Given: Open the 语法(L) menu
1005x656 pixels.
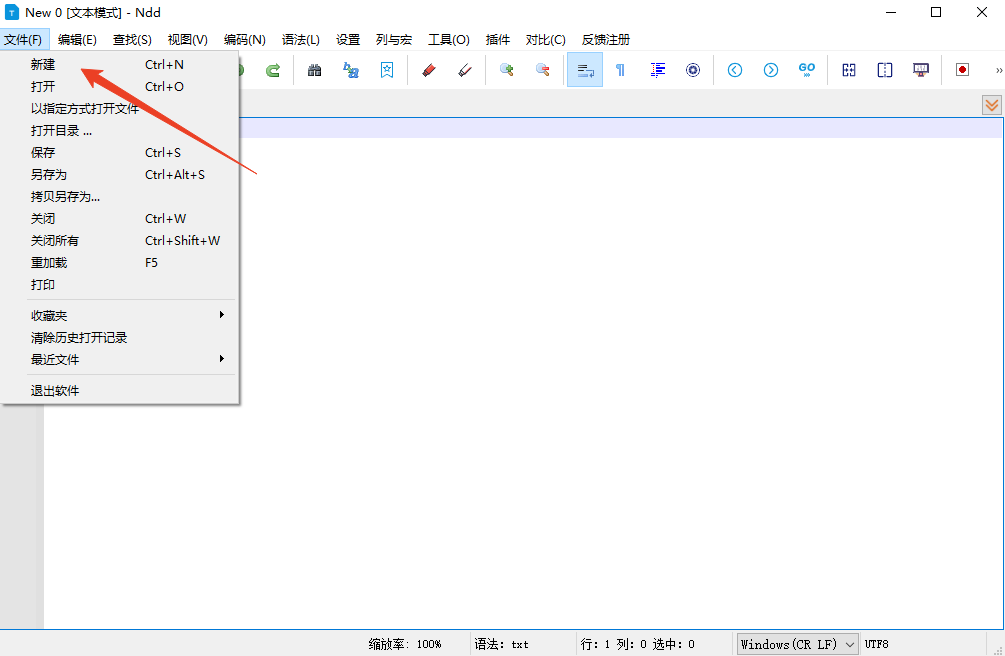Looking at the screenshot, I should pyautogui.click(x=301, y=40).
